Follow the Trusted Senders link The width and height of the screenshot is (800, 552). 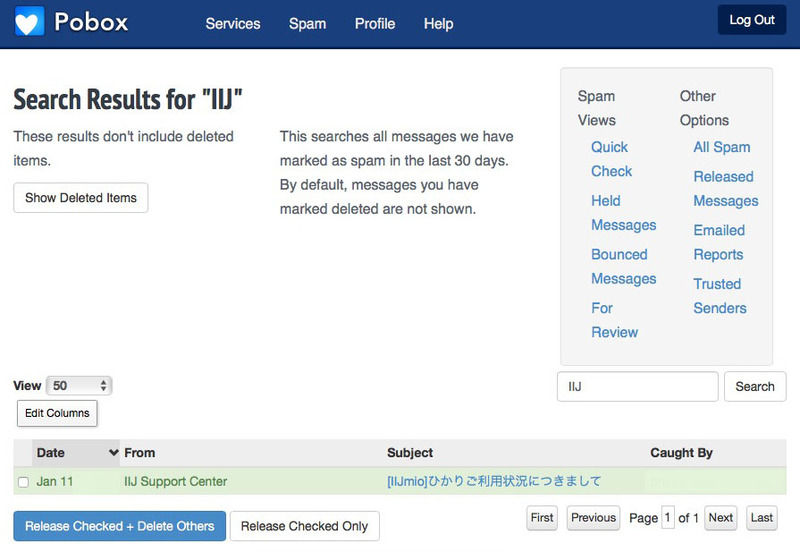tap(719, 296)
